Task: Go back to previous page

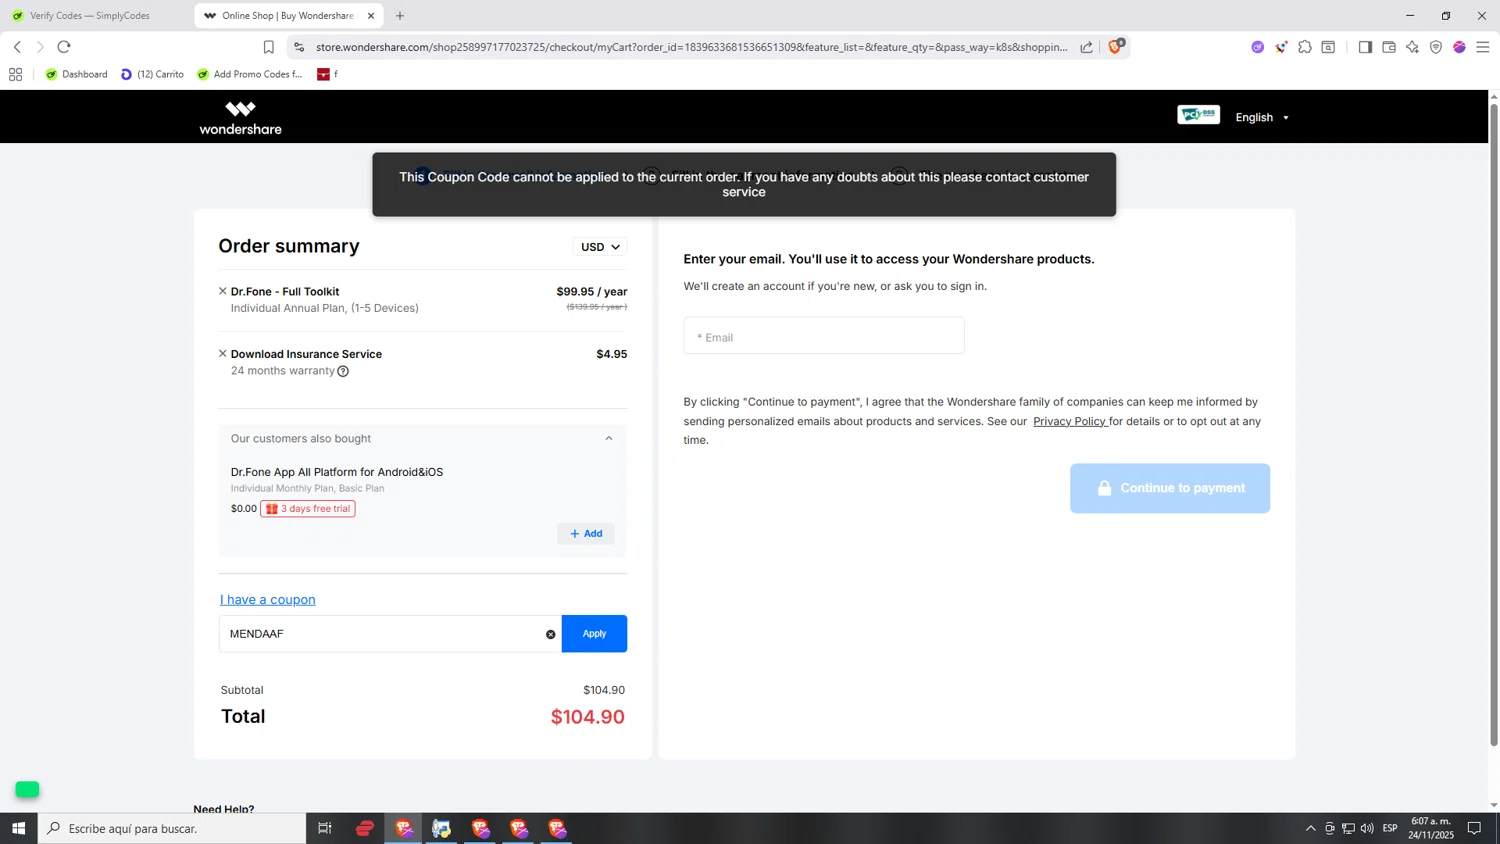Action: pos(17,47)
